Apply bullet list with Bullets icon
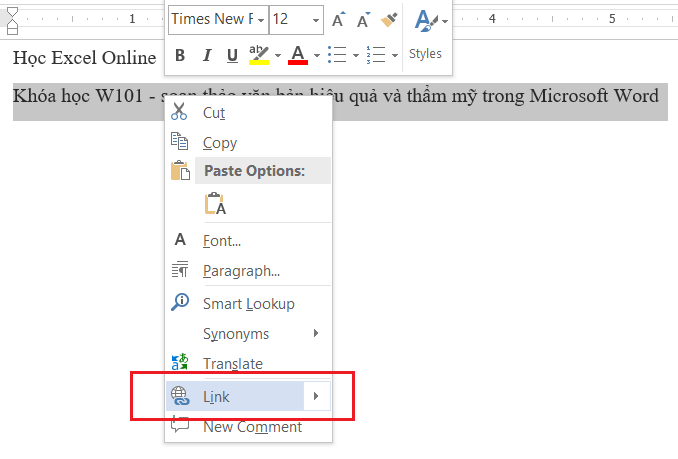The width and height of the screenshot is (678, 459). click(337, 55)
